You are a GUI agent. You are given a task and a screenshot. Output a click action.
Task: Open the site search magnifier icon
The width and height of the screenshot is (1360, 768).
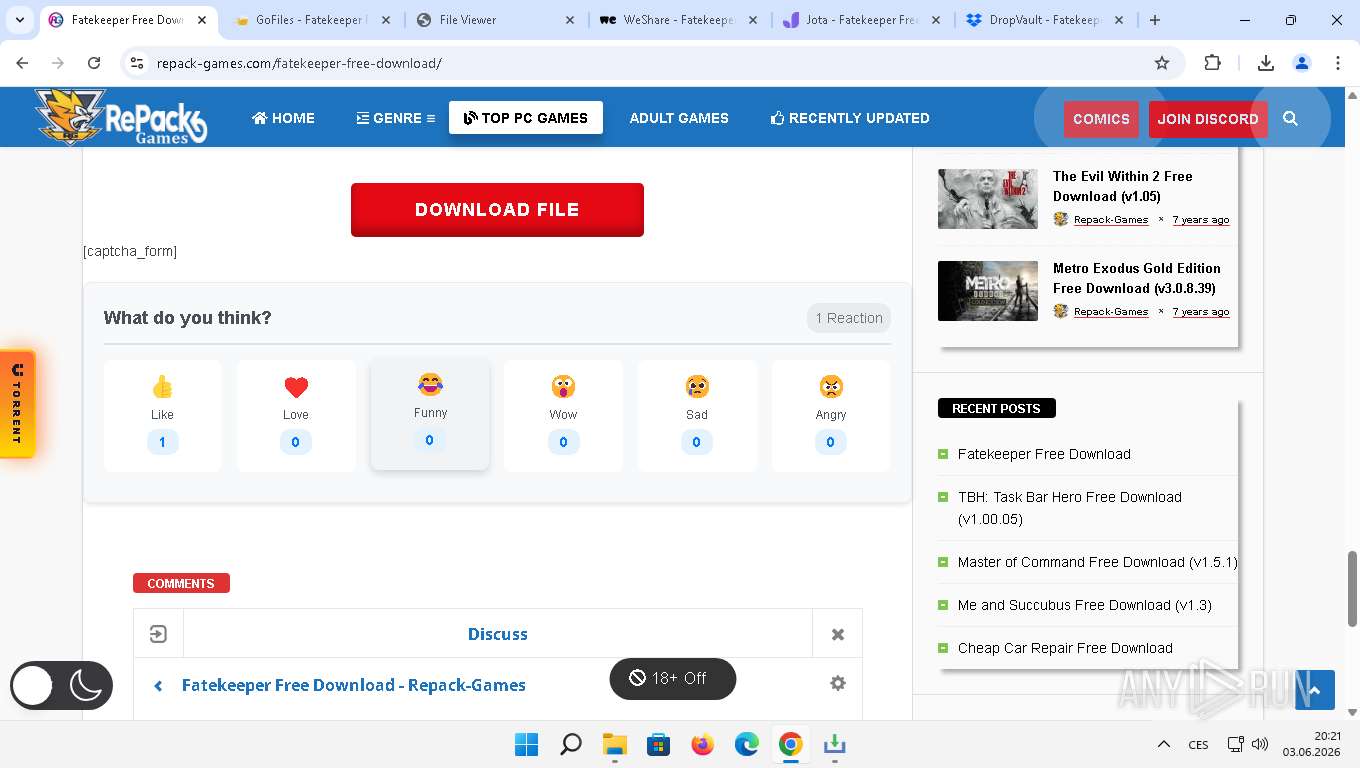tap(1290, 119)
